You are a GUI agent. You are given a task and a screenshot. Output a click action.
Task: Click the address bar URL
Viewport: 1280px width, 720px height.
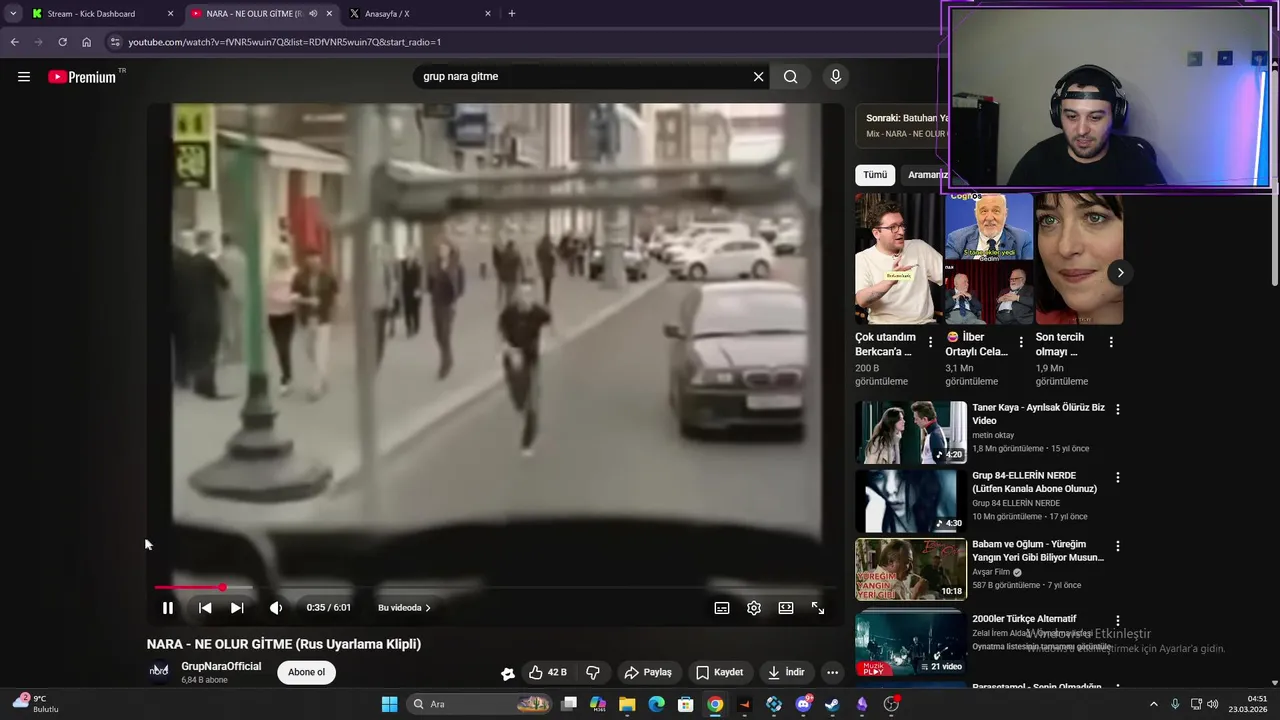click(285, 42)
